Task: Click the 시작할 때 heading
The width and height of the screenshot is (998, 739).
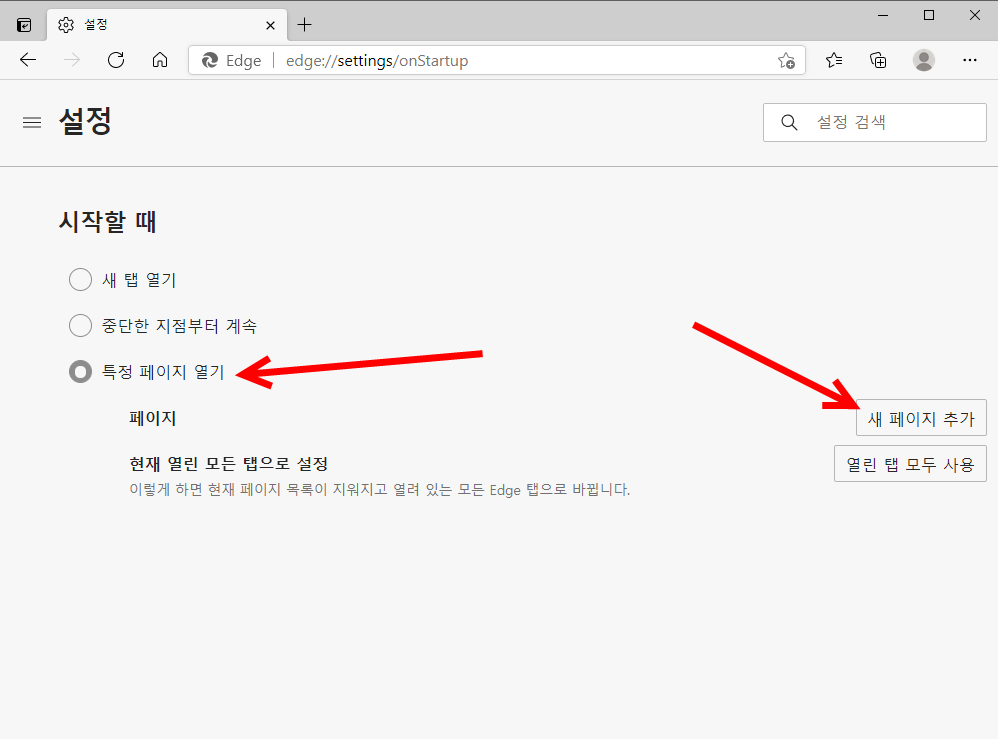Action: pos(108,222)
